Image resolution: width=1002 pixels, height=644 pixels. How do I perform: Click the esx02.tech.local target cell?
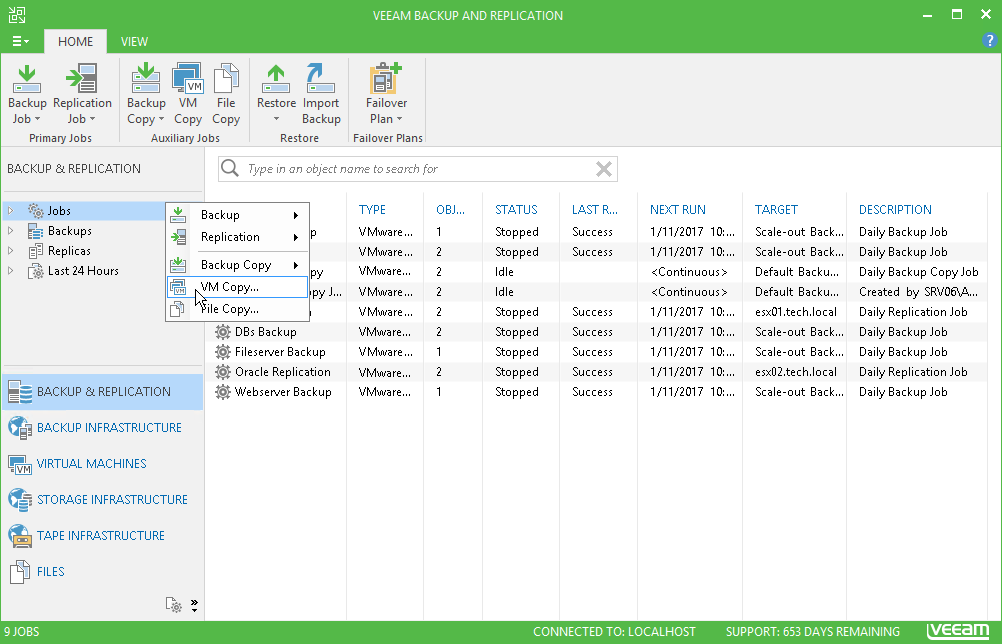click(x=796, y=372)
